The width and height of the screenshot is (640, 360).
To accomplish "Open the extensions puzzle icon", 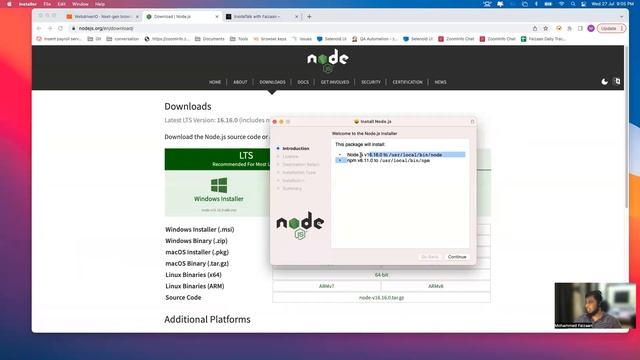I will click(x=569, y=29).
